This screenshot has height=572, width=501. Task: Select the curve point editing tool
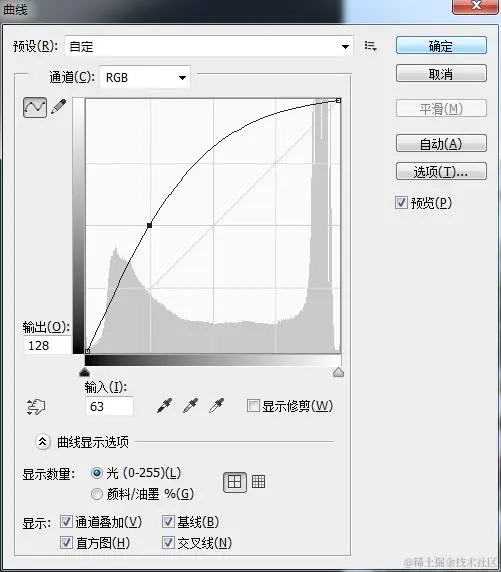pos(35,107)
